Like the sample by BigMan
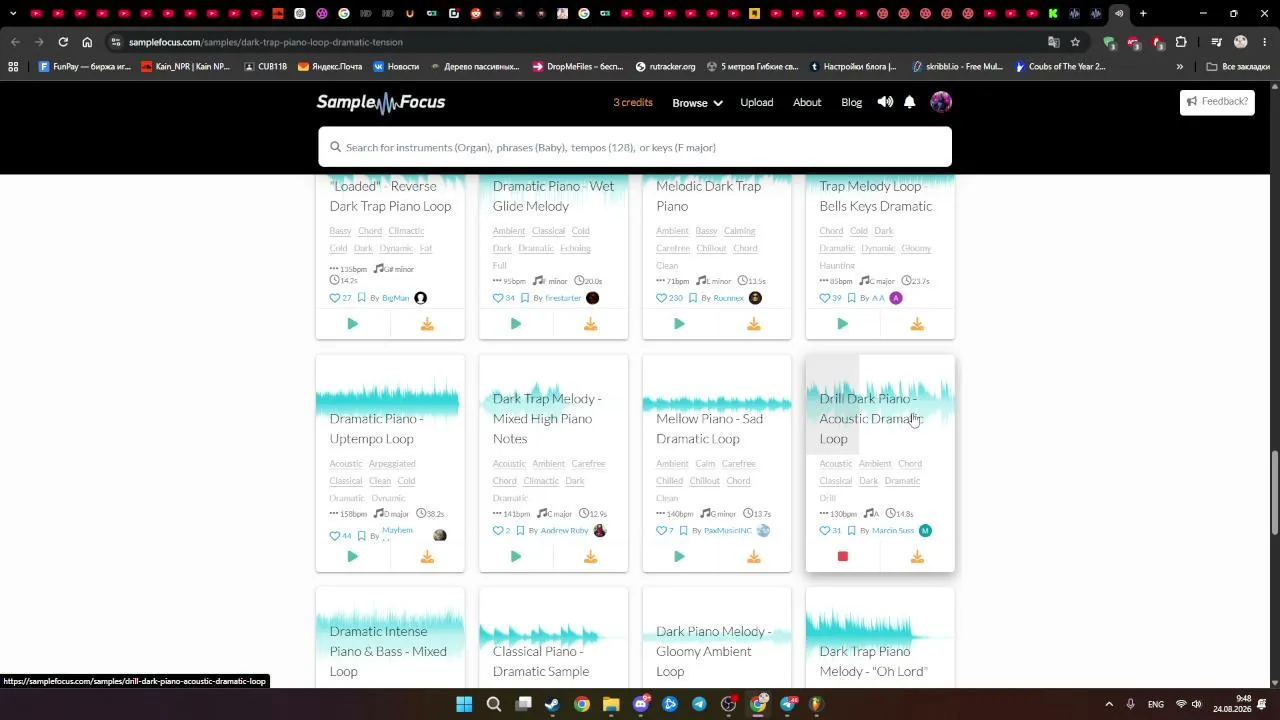The height and width of the screenshot is (720, 1280). [335, 298]
